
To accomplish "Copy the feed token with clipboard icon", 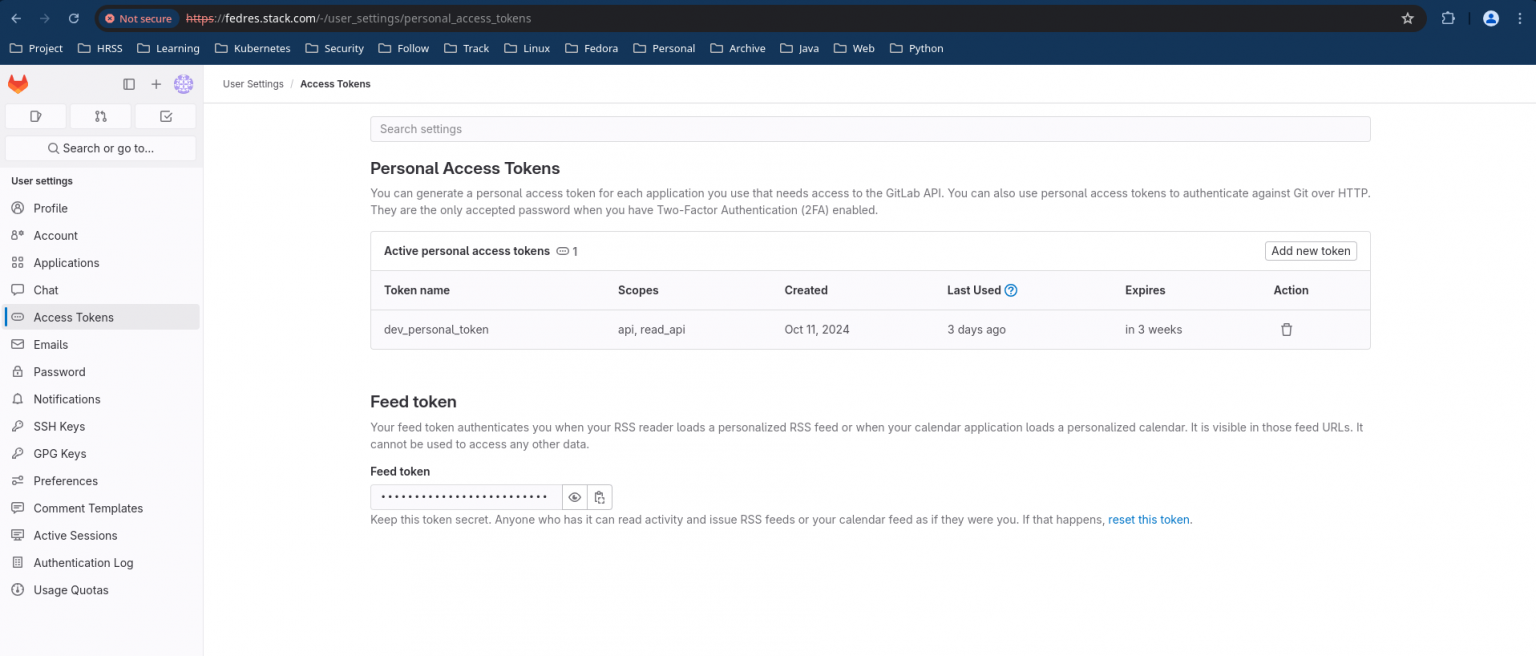I will coord(599,496).
